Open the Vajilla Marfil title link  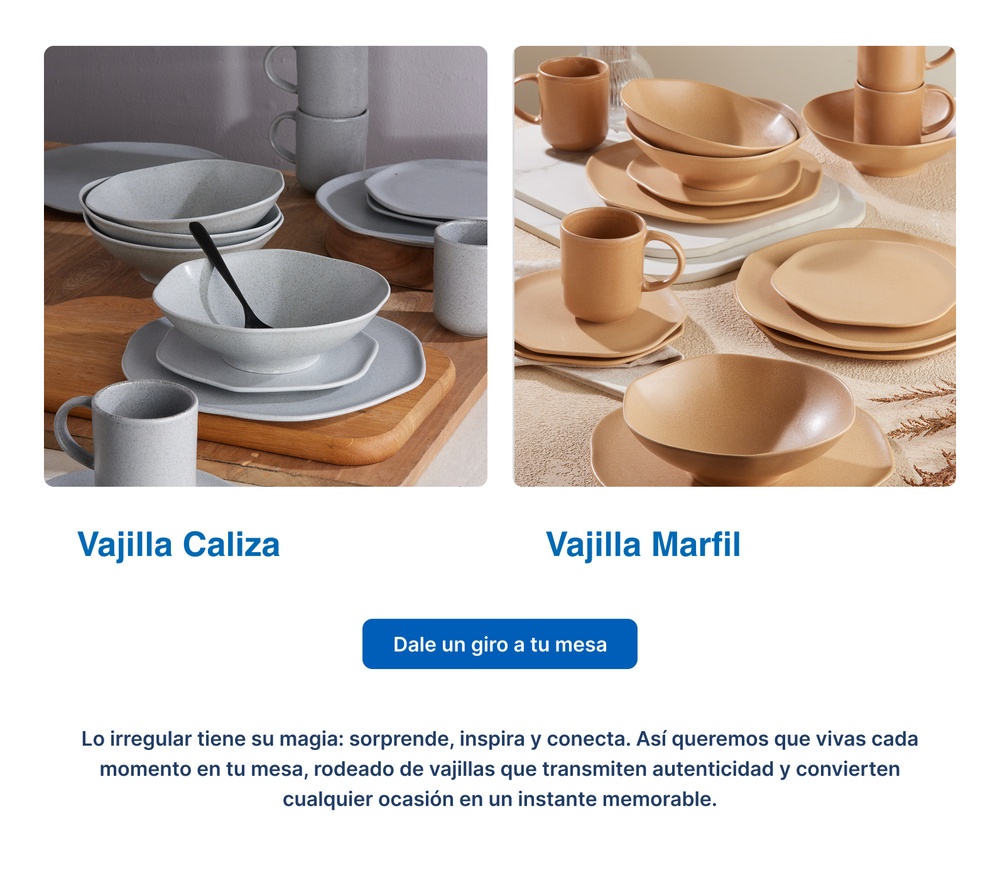point(643,545)
